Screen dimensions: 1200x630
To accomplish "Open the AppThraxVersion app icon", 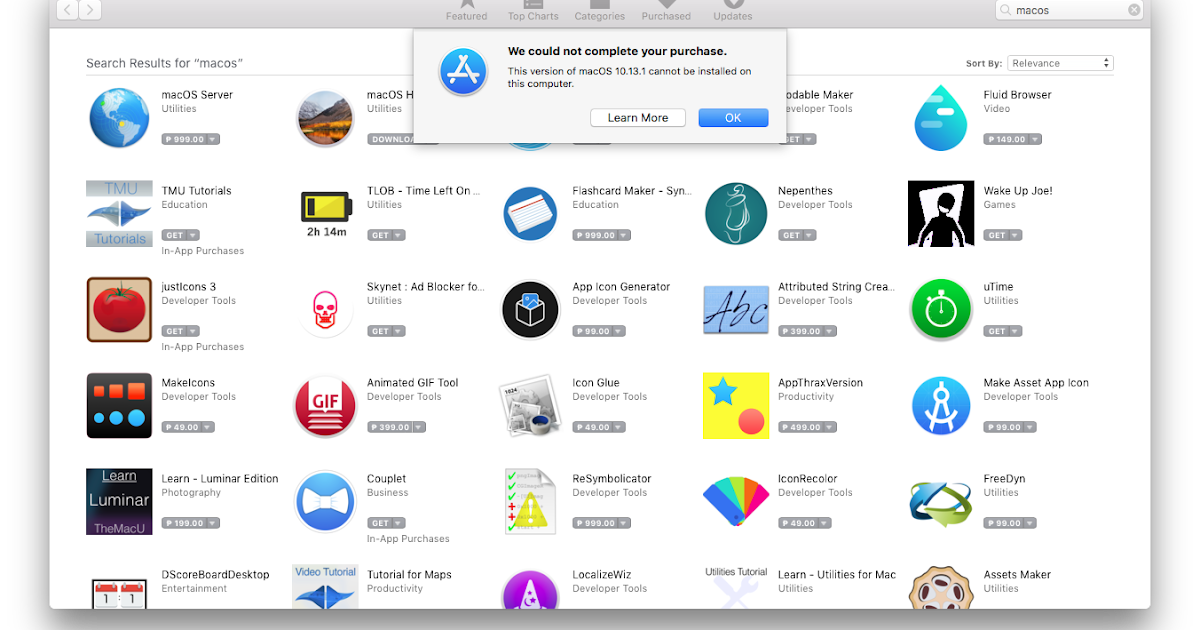I will tap(736, 406).
